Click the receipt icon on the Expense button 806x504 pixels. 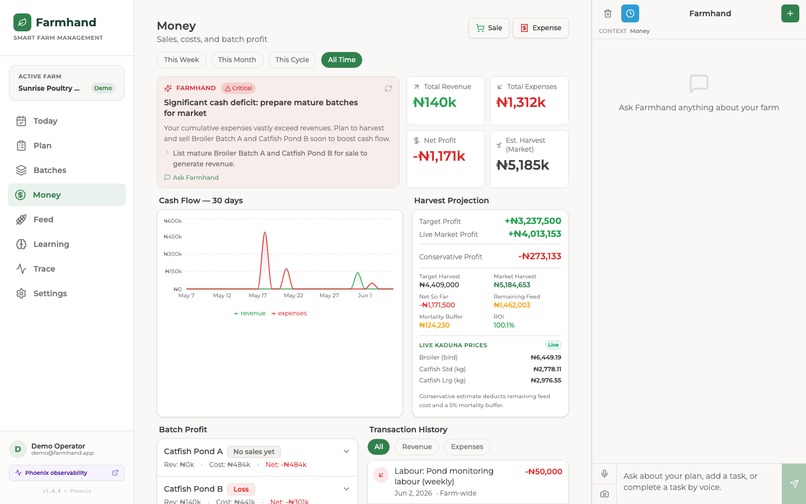(524, 28)
